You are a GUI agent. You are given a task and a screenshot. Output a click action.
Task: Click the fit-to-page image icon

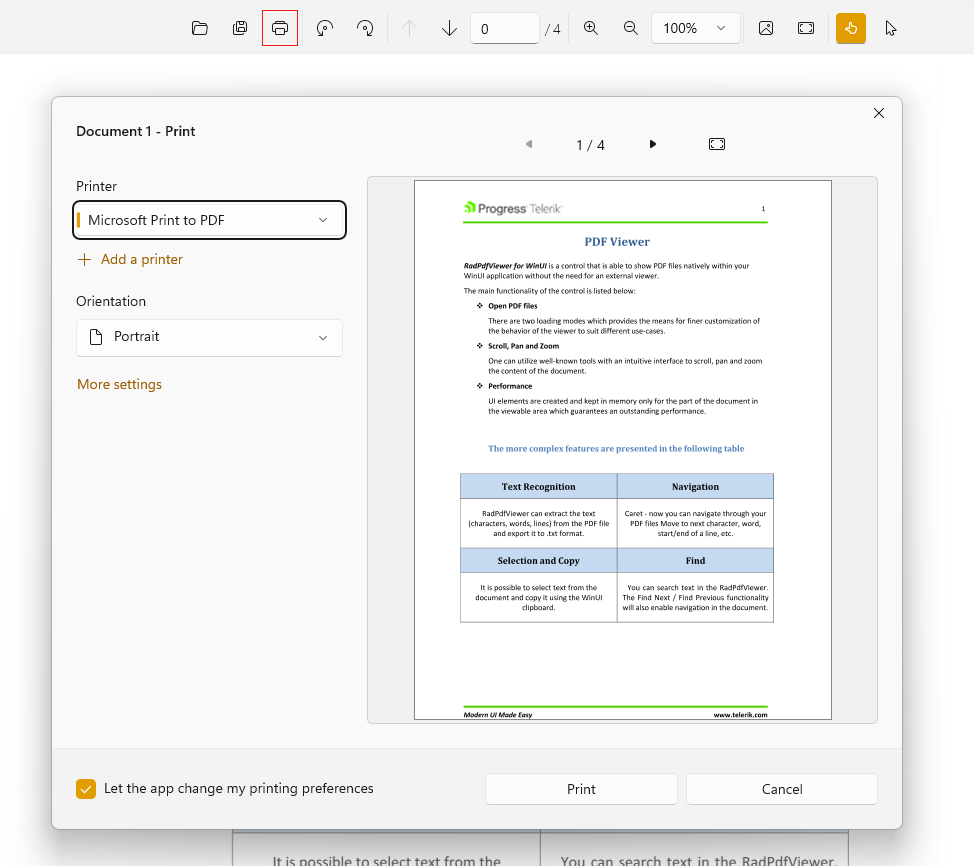click(x=766, y=28)
